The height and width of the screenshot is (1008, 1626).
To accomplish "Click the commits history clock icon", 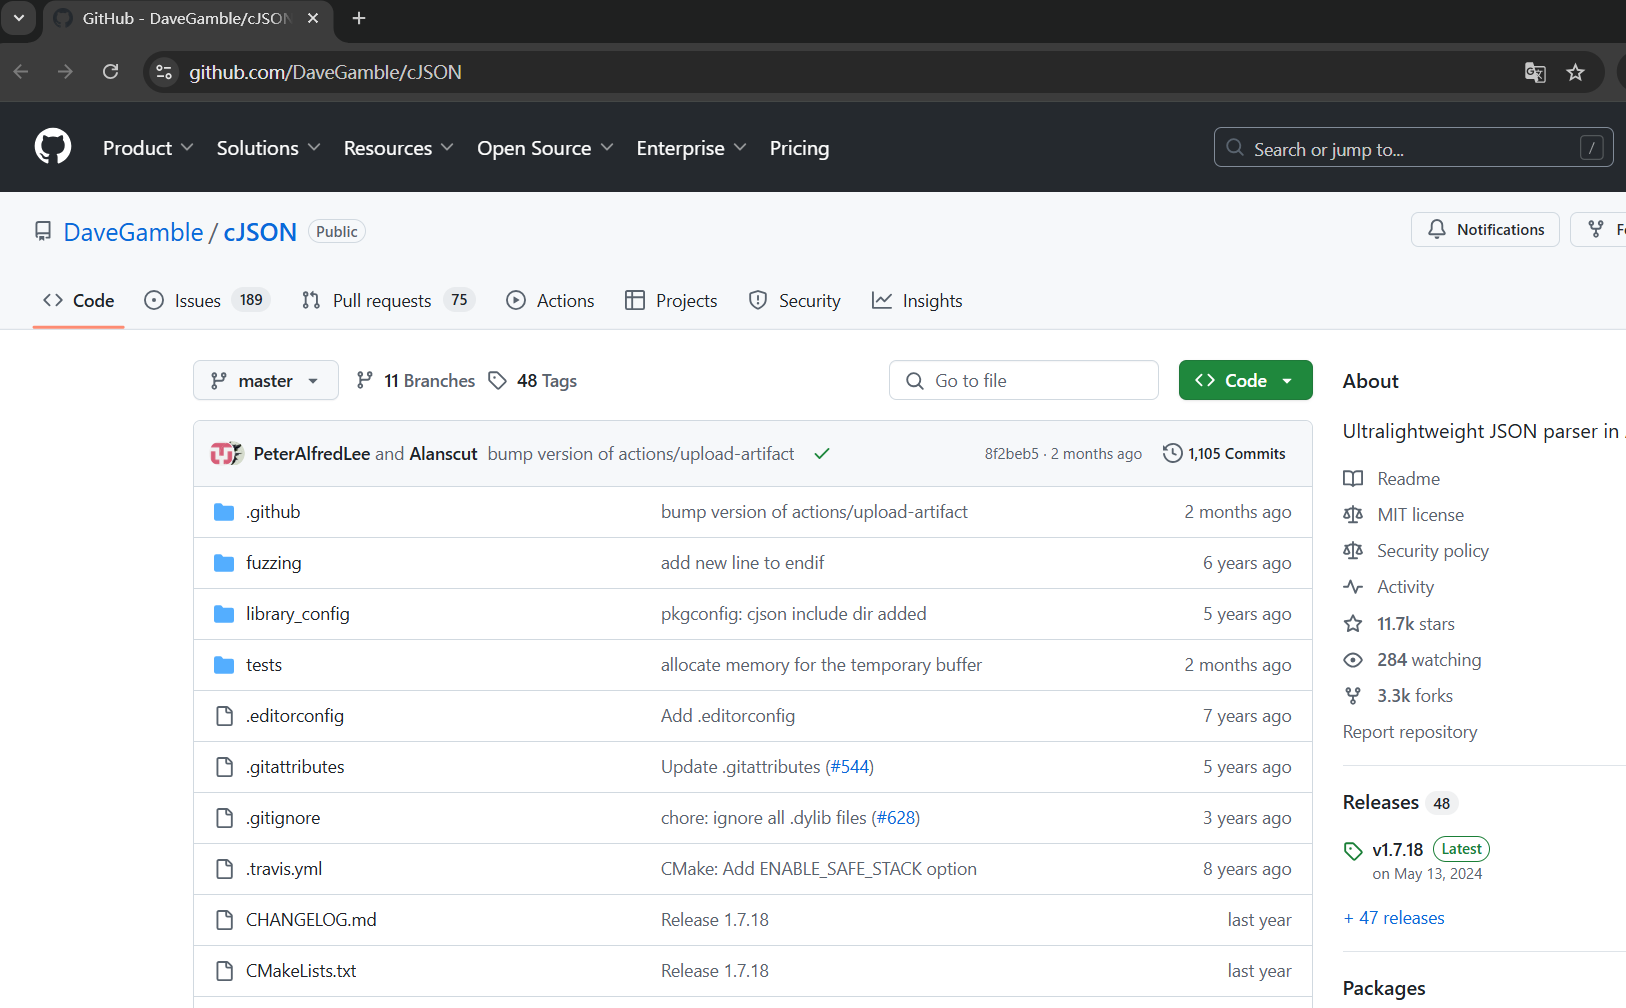I will [1172, 453].
